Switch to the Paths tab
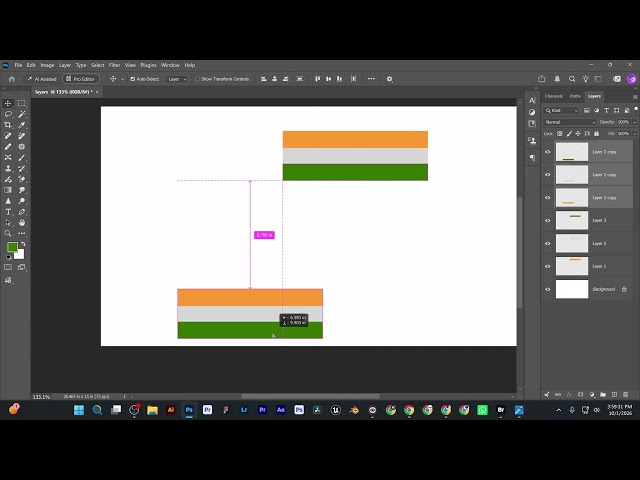The image size is (640, 480). coord(575,96)
